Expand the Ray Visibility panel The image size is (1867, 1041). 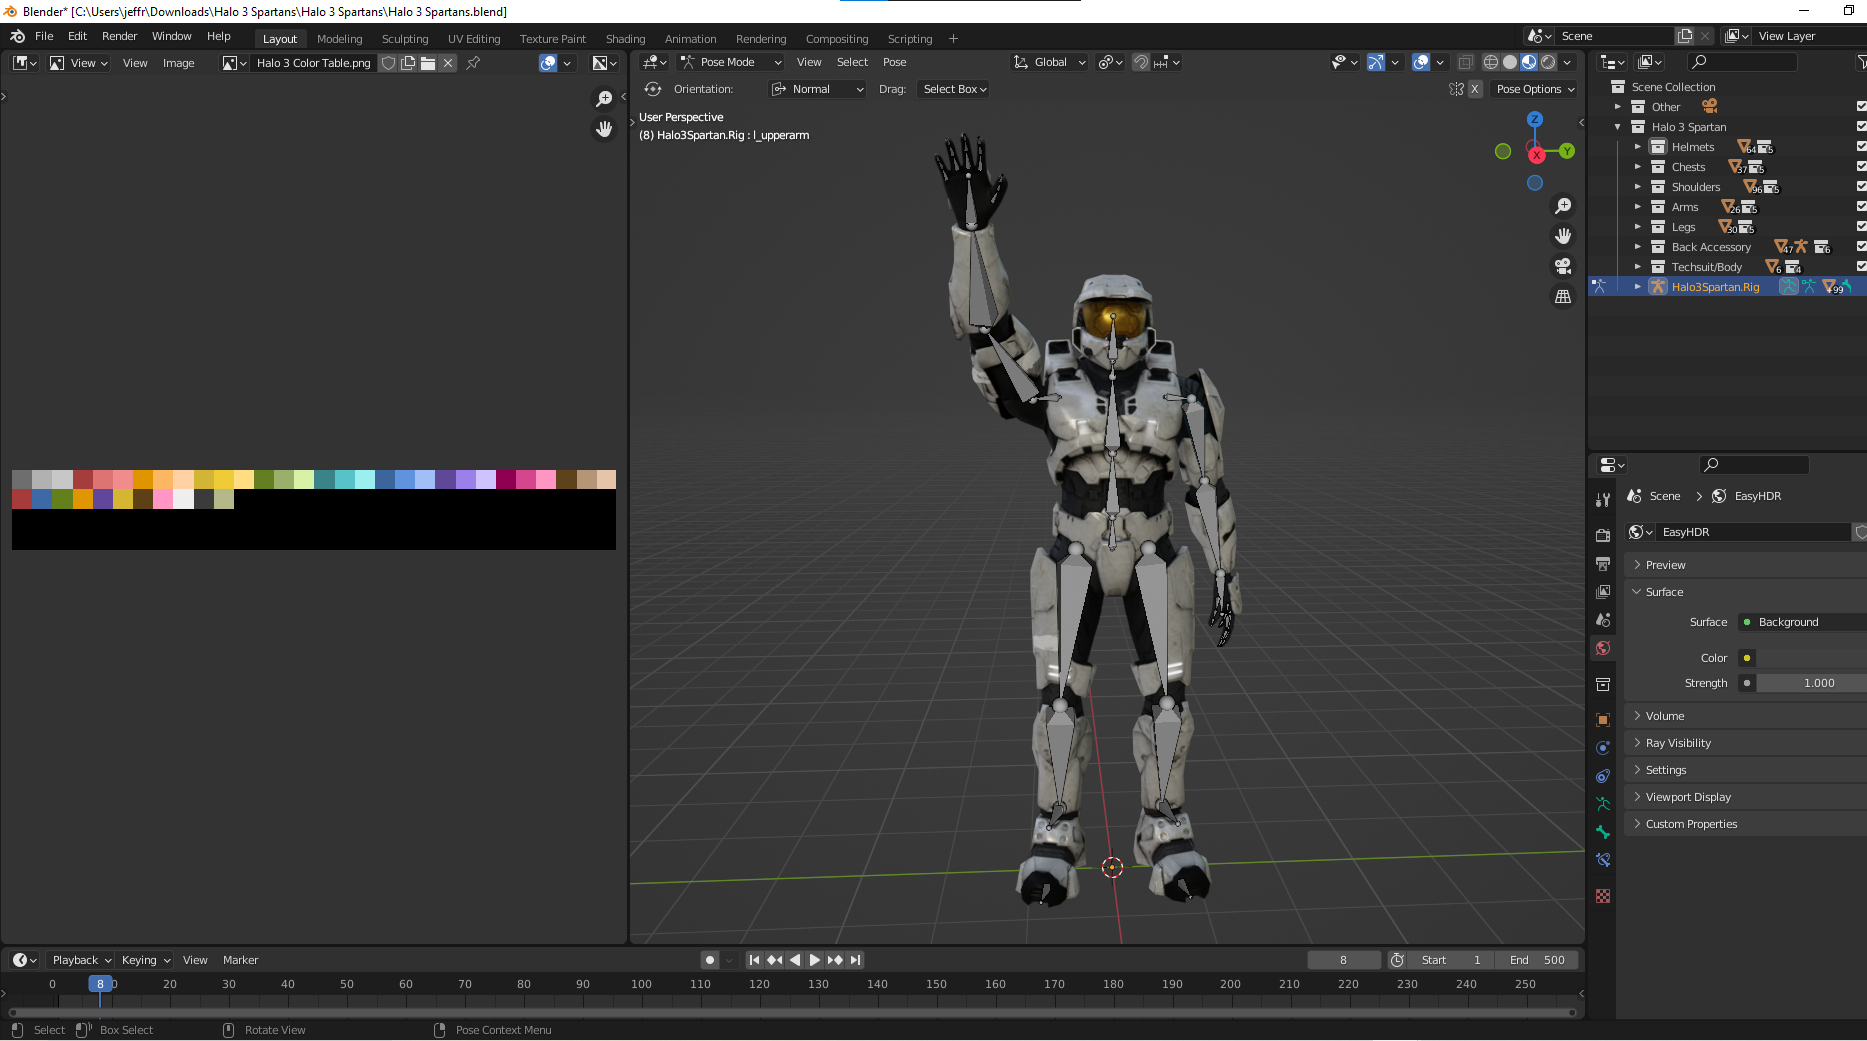click(1745, 743)
